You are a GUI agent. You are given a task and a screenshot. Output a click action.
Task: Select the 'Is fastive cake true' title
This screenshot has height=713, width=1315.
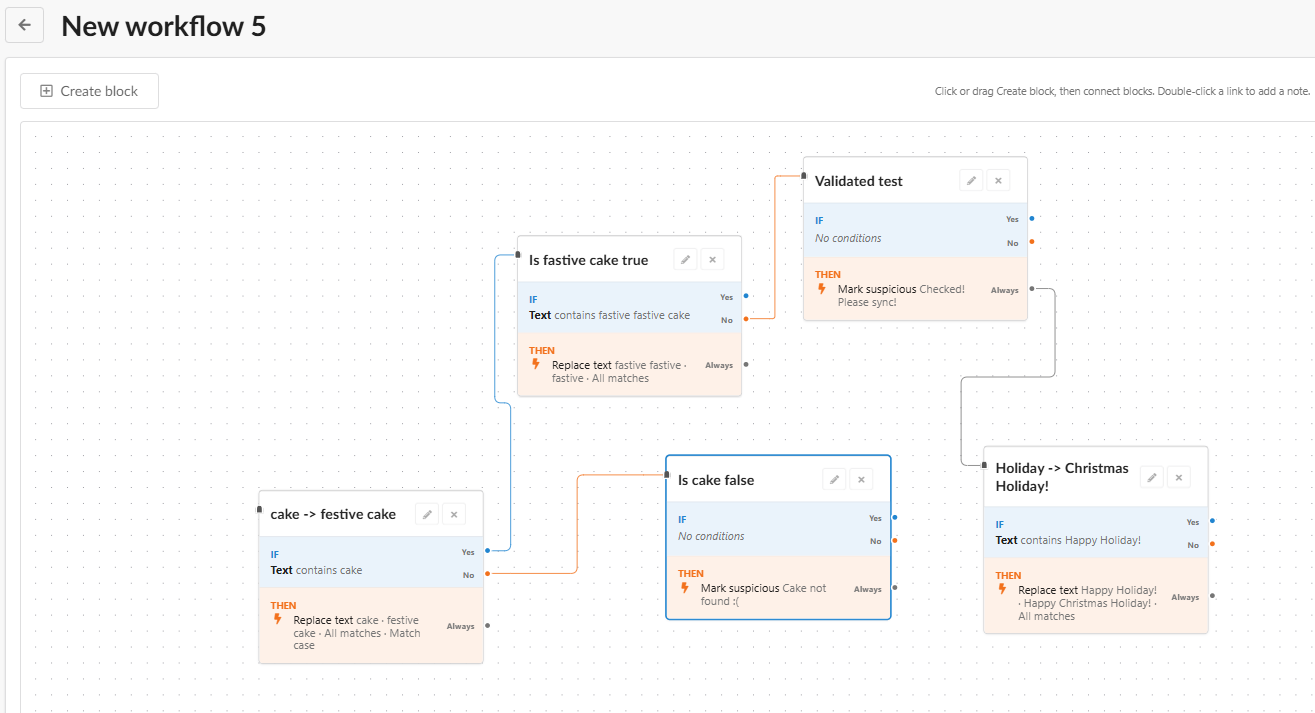tap(588, 260)
